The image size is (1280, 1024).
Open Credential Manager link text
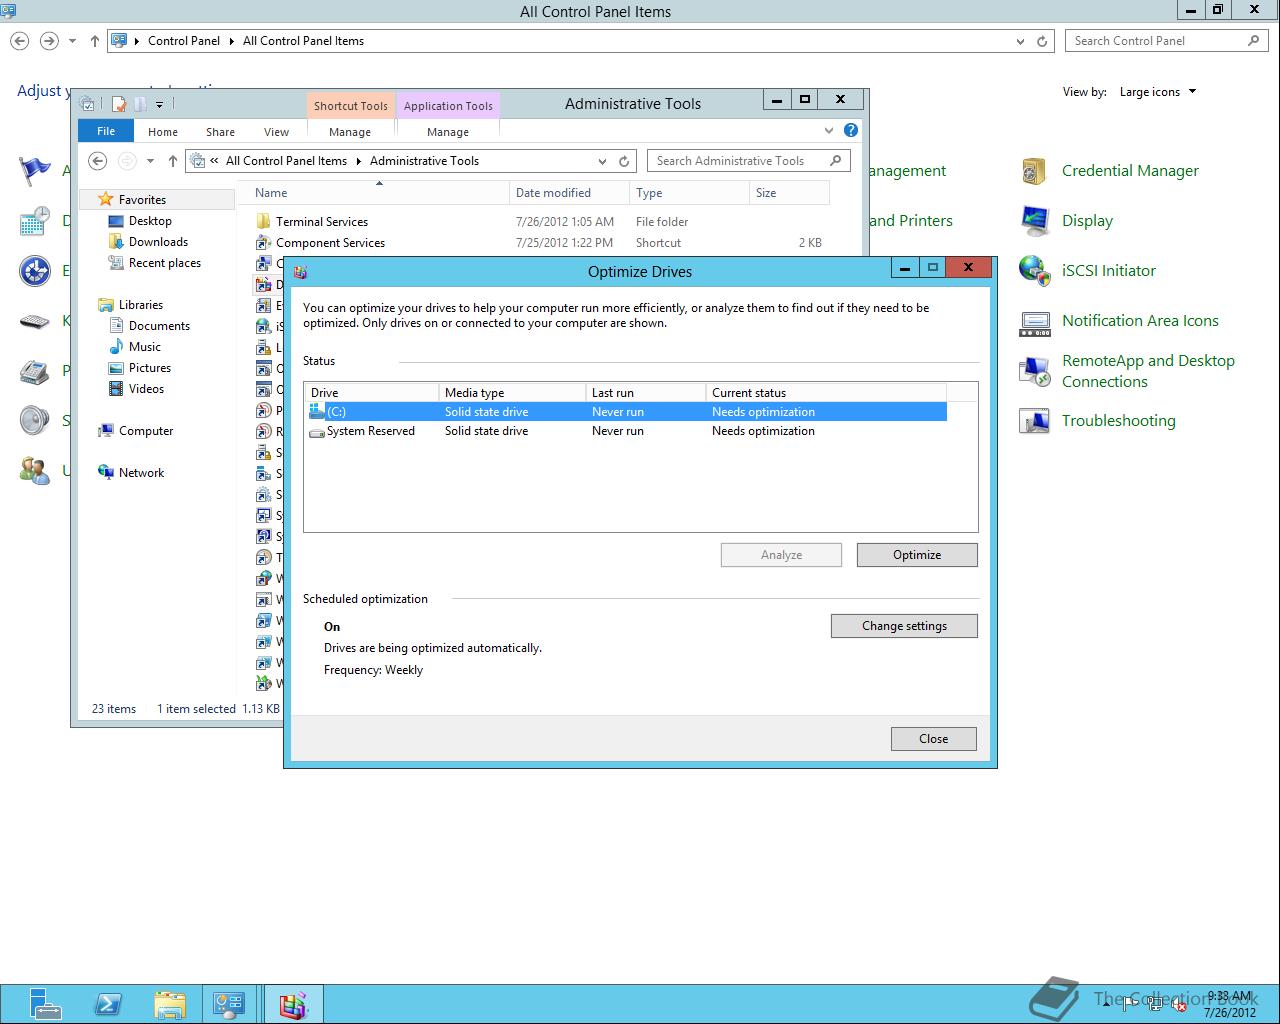[x=1130, y=171]
